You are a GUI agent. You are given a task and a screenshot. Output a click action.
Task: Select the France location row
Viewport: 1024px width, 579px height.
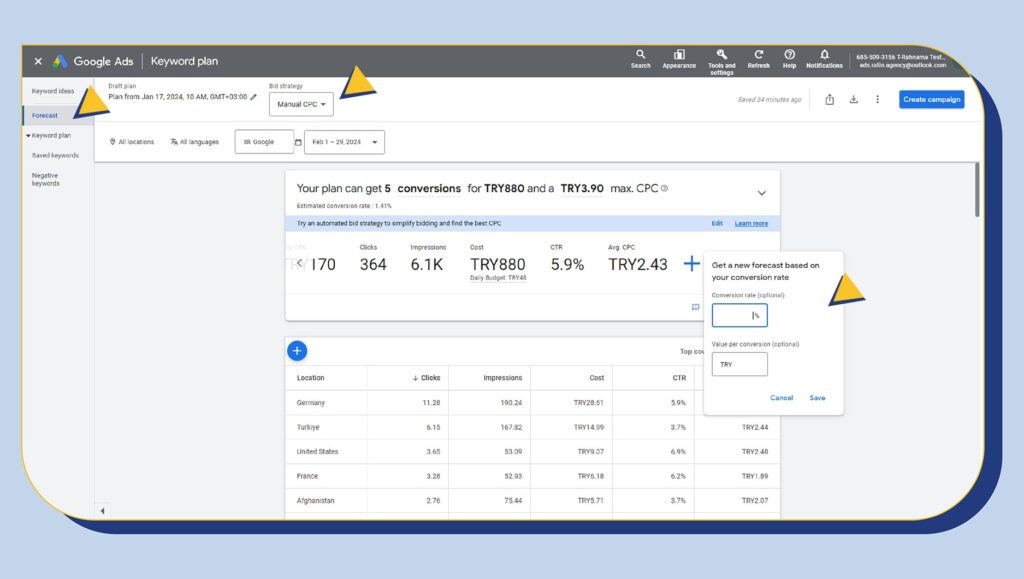pos(532,476)
